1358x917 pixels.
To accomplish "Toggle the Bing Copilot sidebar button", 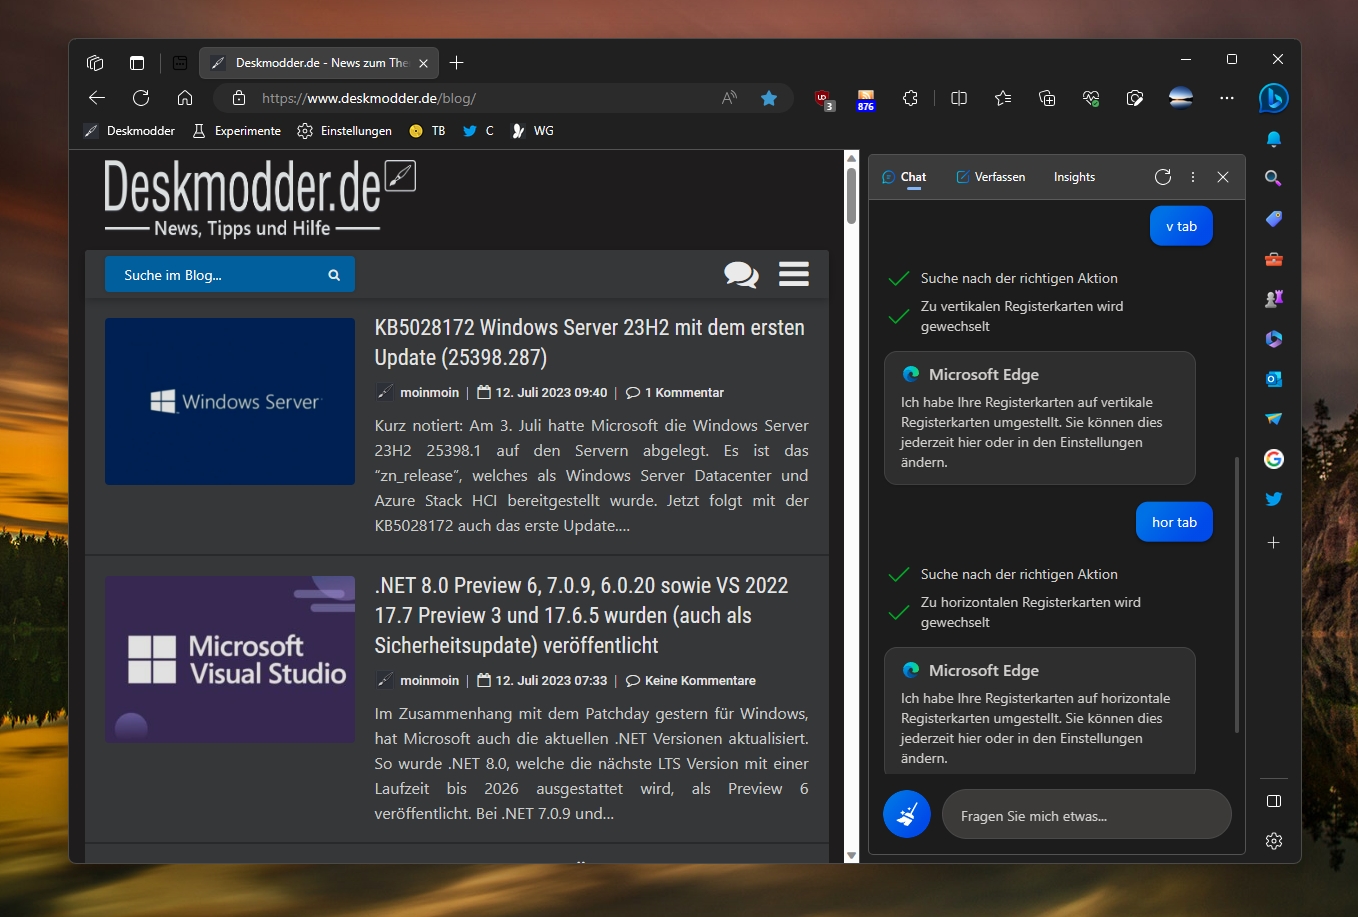I will (1273, 98).
